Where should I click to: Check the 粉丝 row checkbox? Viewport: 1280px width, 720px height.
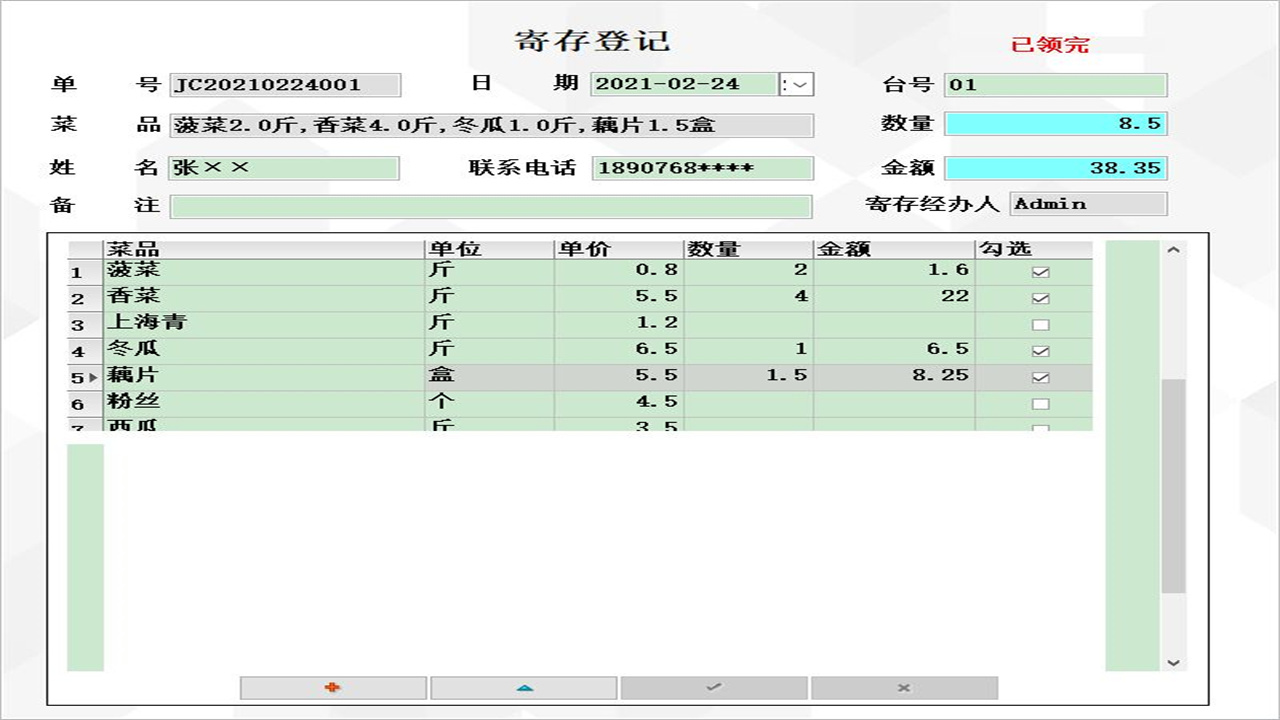1040,404
